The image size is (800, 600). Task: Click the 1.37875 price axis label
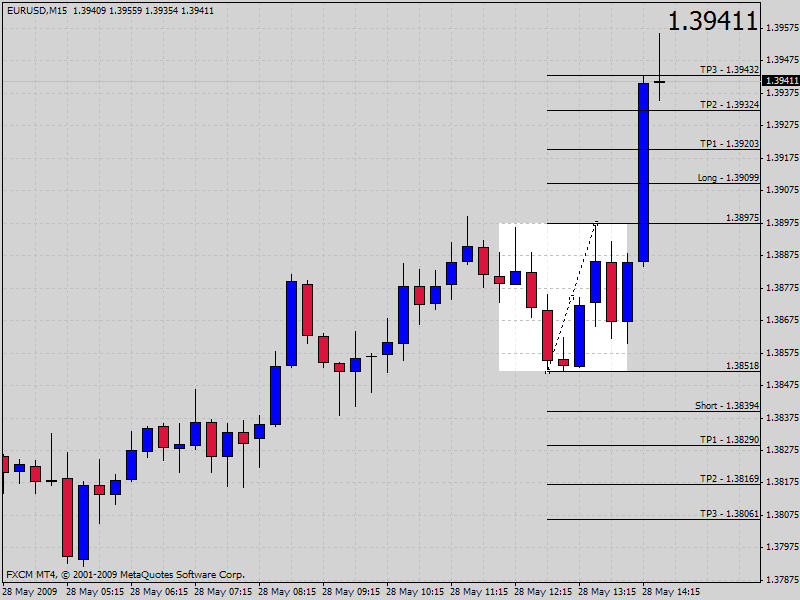(782, 580)
